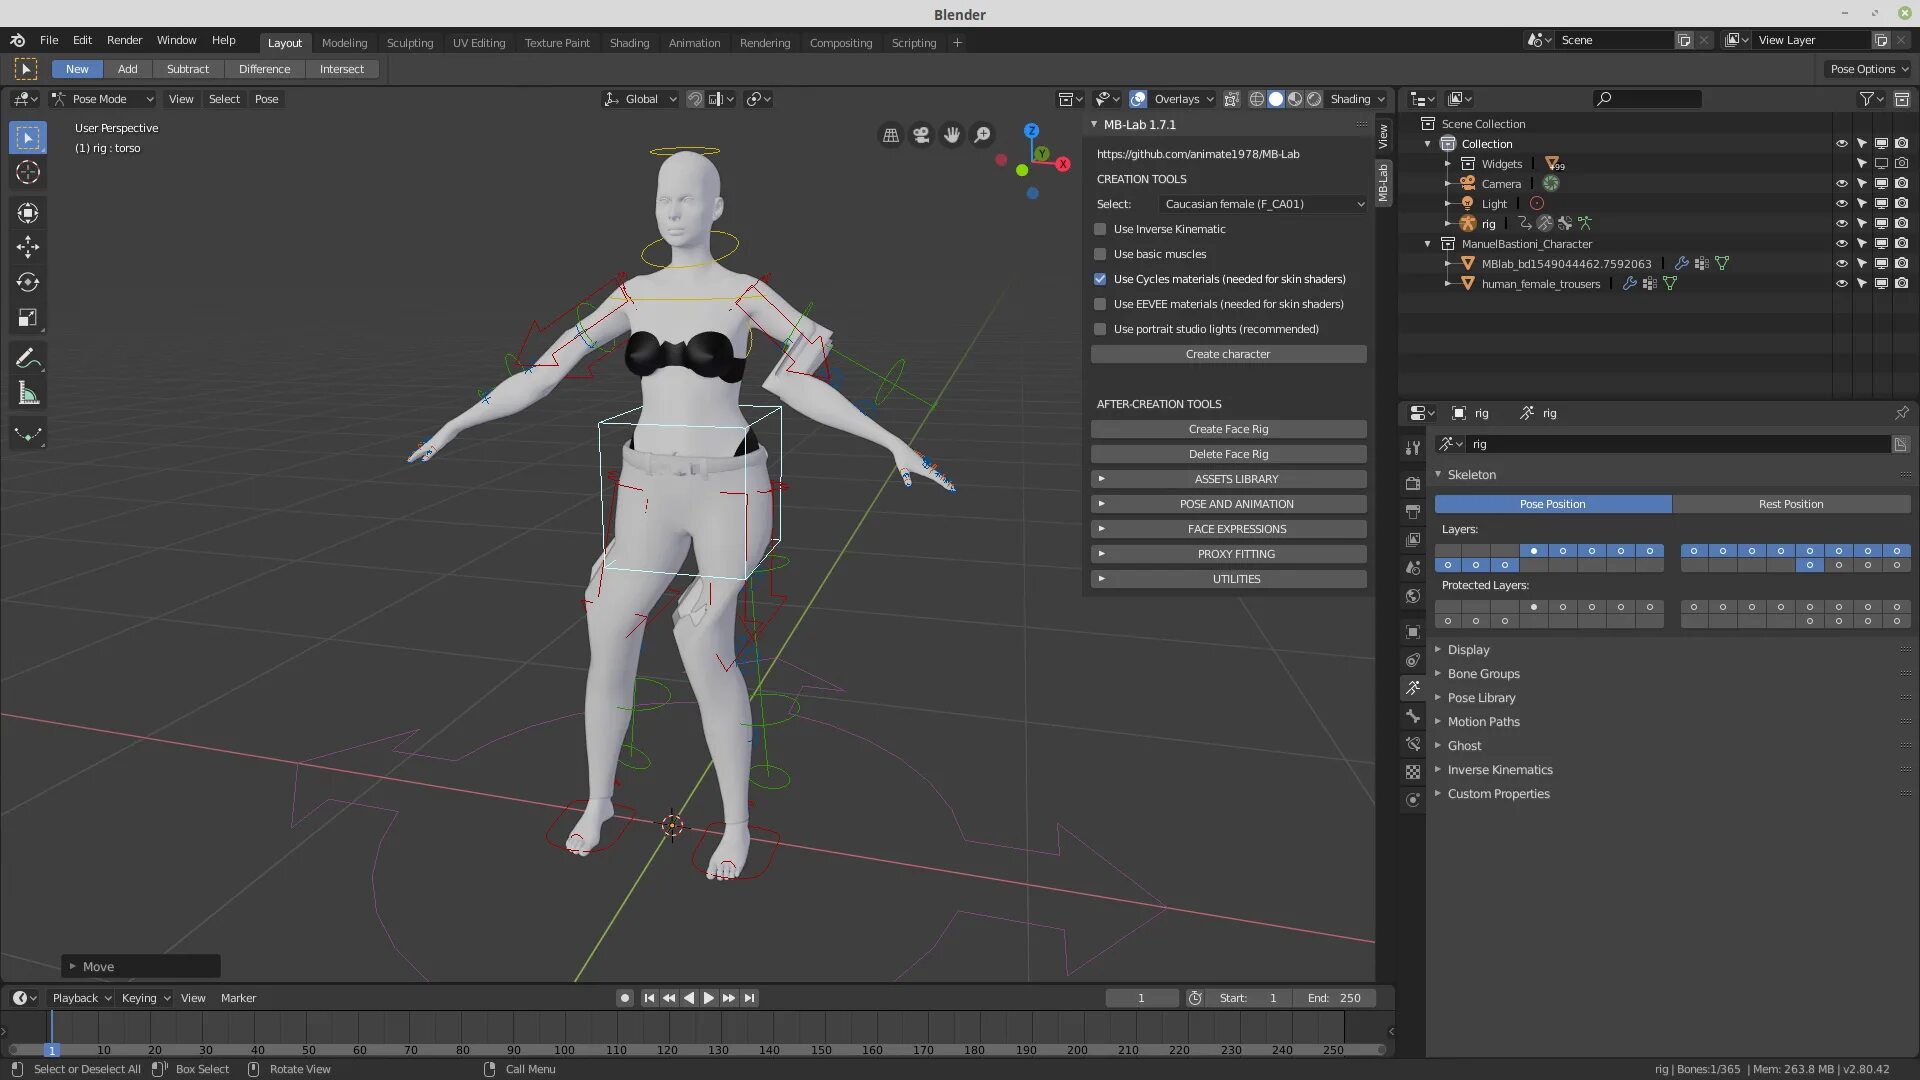The image size is (1920, 1080).
Task: Toggle Overlays display button
Action: tap(1138, 99)
